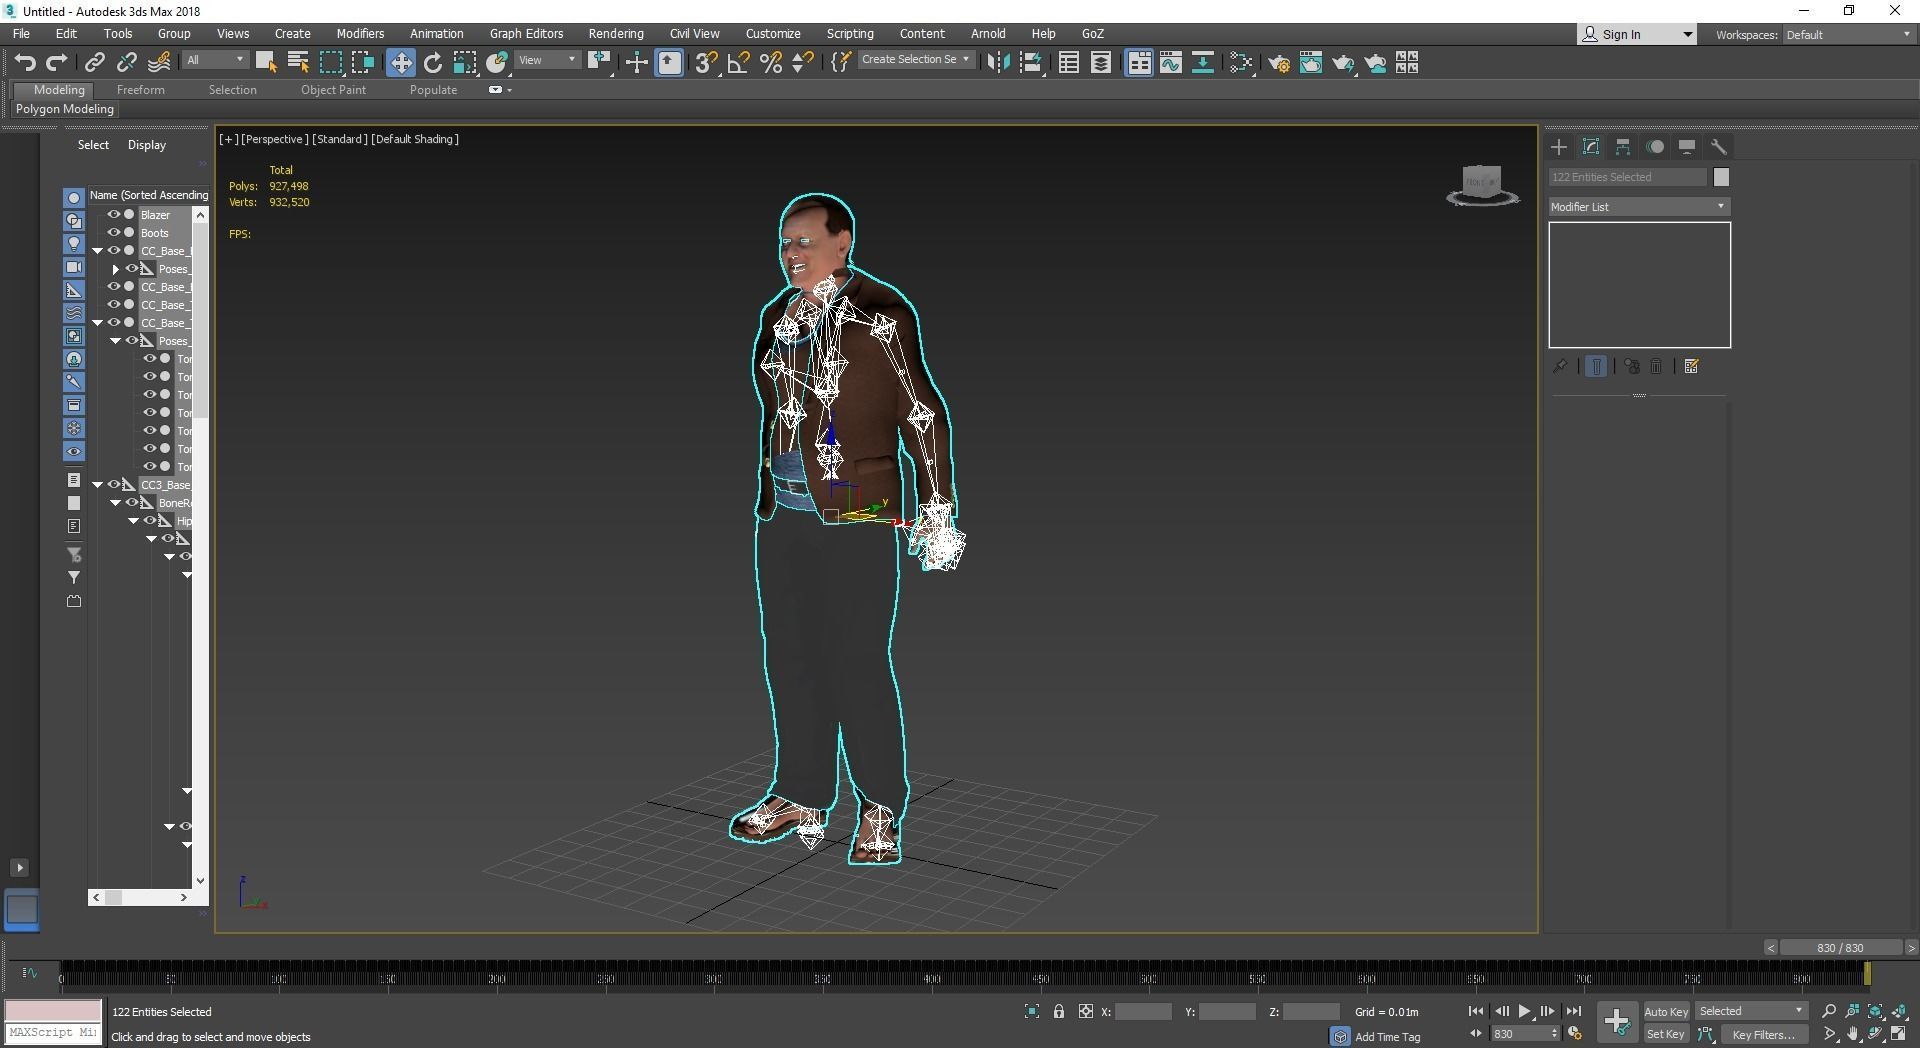
Task: Open the Workspaces Default dropdown
Action: click(1849, 35)
